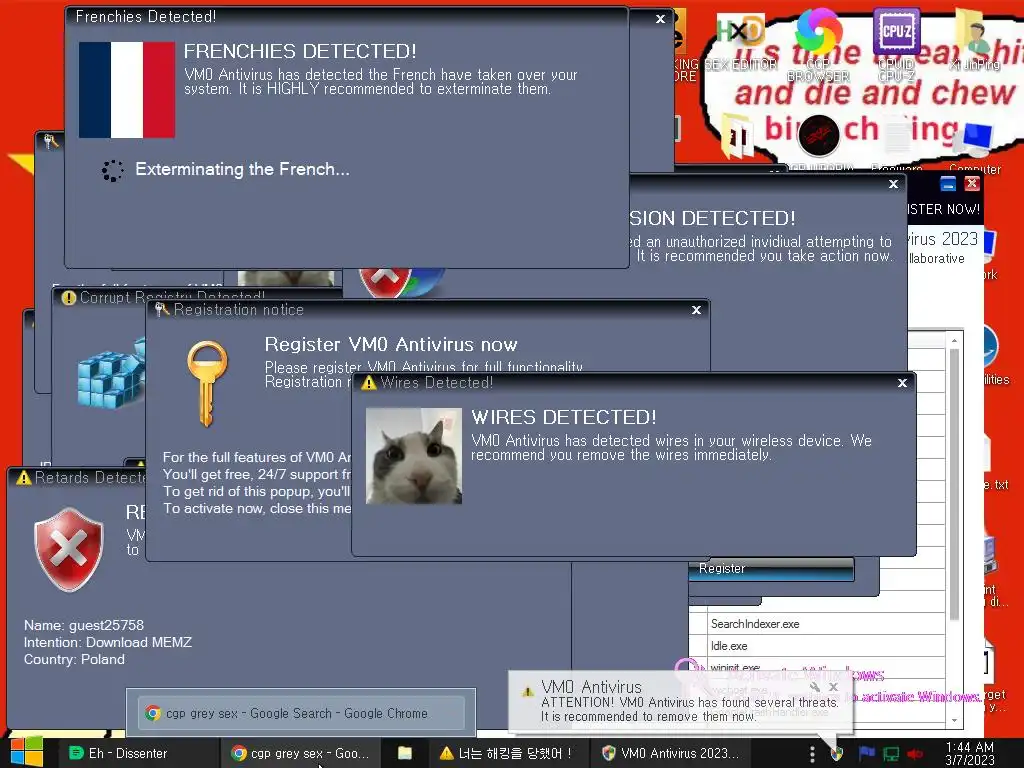Open the network icon in system tray
This screenshot has height=768, width=1024.
tap(891, 754)
